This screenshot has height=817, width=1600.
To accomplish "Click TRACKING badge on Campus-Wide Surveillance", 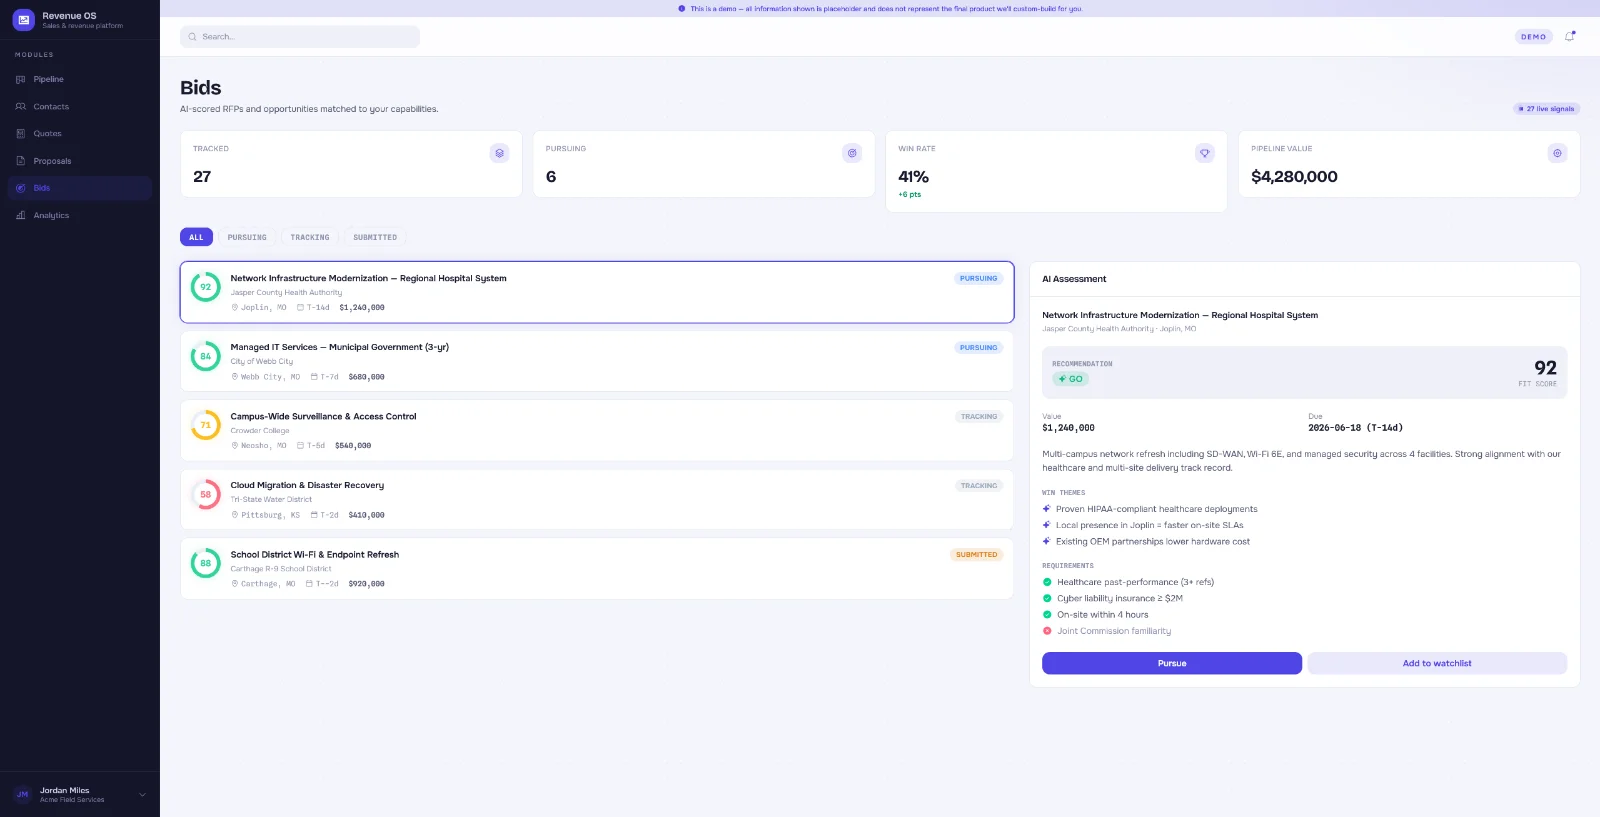I will [x=979, y=417].
